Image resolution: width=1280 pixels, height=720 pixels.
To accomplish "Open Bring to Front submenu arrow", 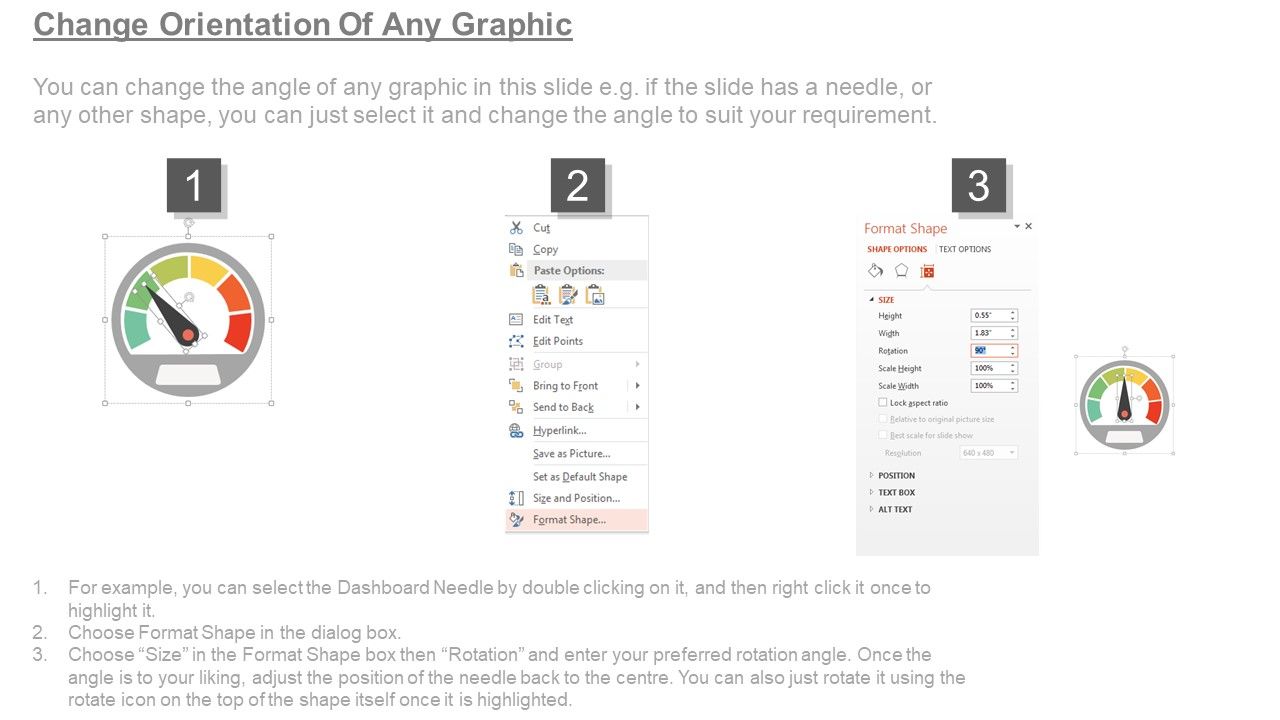I will (x=637, y=386).
